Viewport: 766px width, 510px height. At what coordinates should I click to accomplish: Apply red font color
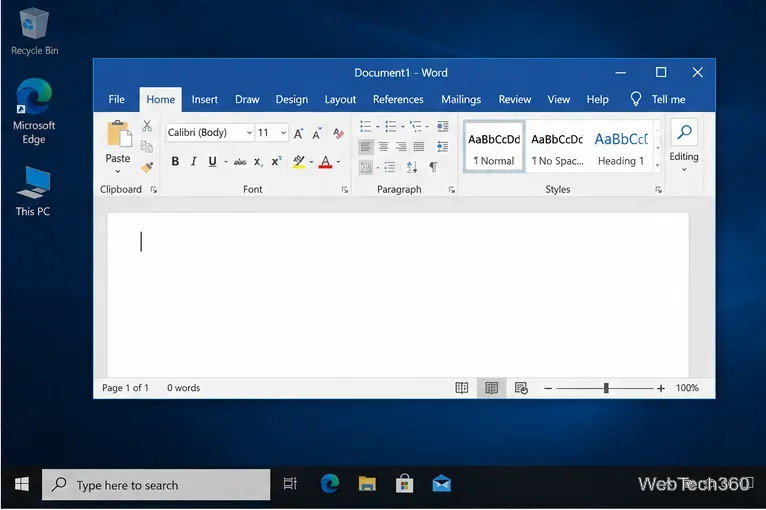pyautogui.click(x=325, y=162)
